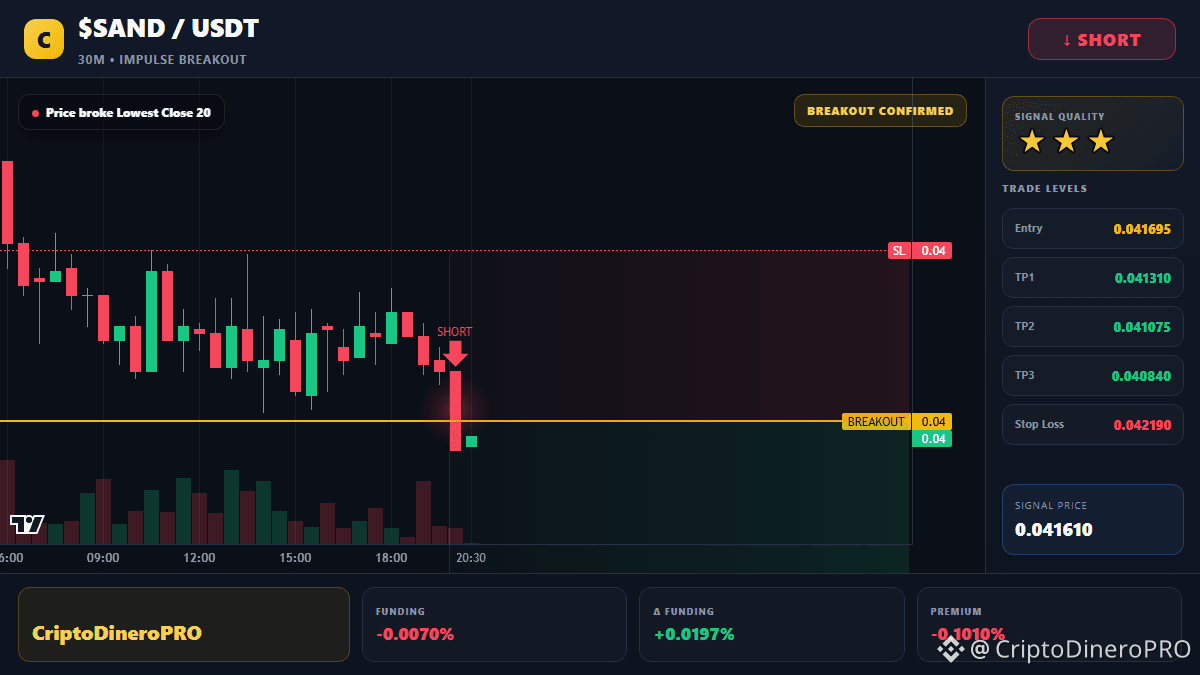This screenshot has height=675, width=1200.
Task: Click the 15:00 time axis label
Action: tap(295, 558)
